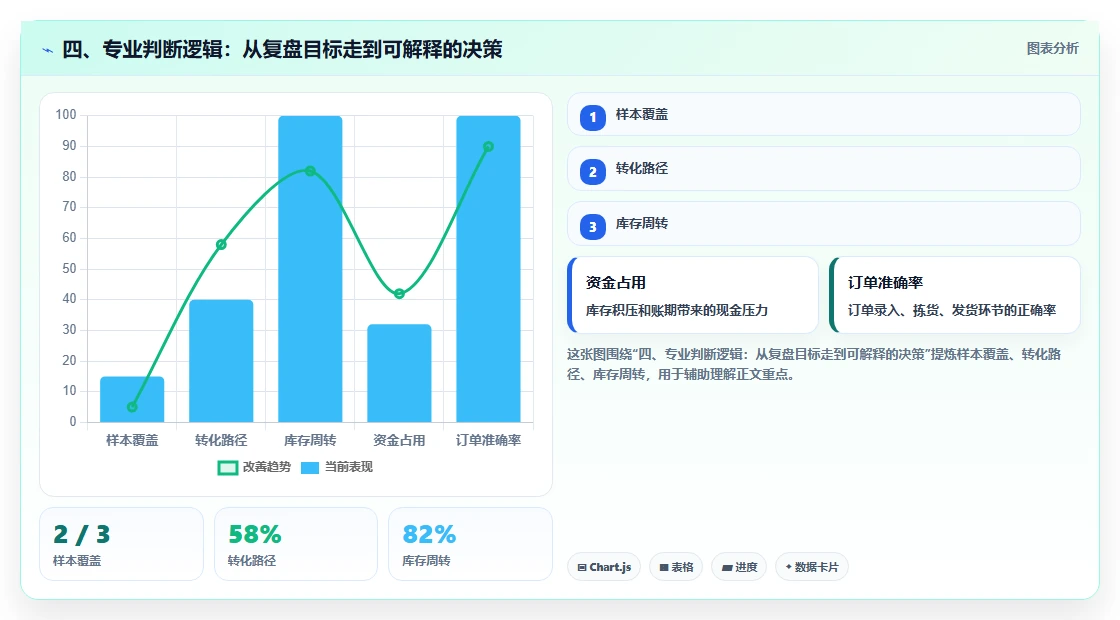
Task: Click the 数据卡片 tag chip
Action: (x=812, y=567)
